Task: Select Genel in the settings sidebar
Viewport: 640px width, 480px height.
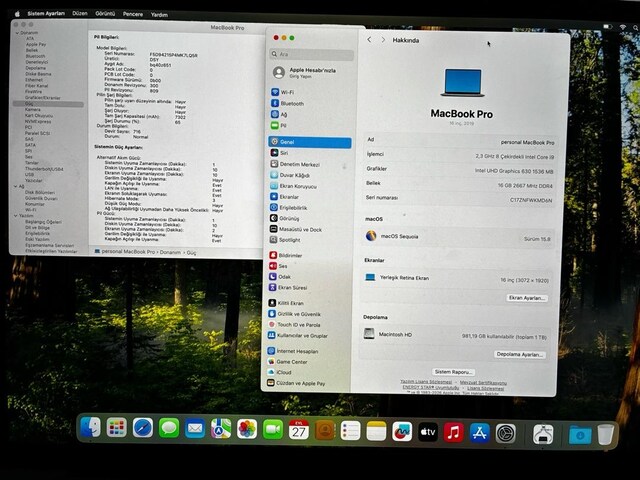Action: coord(310,142)
